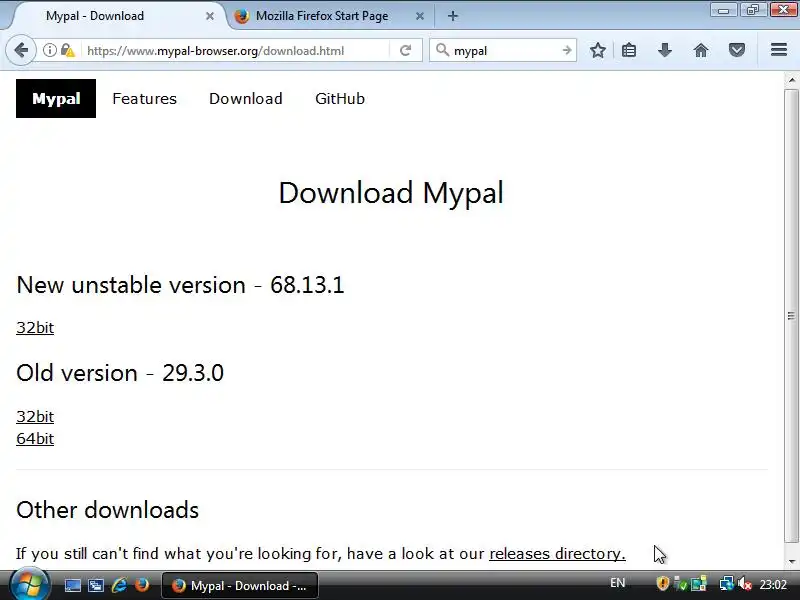
Task: Open the site information icon in address bar
Action: pyautogui.click(x=49, y=51)
